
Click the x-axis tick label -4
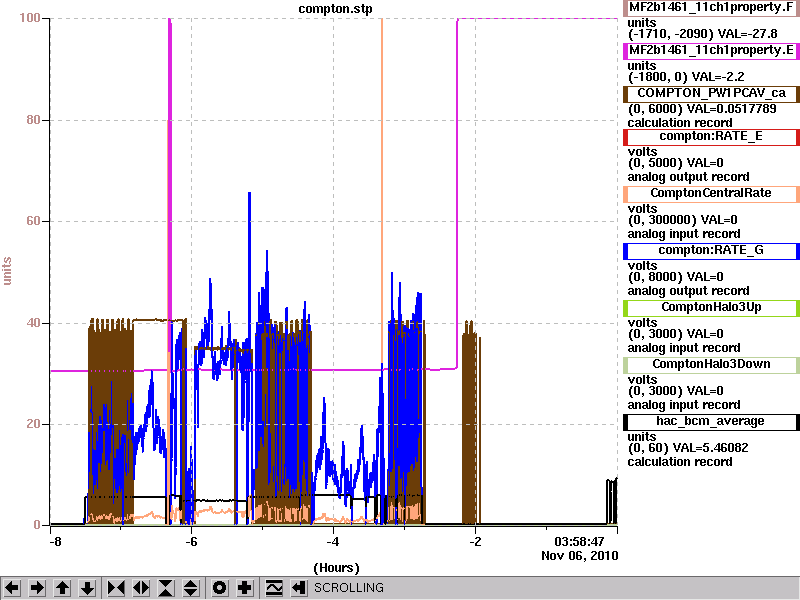[333, 541]
